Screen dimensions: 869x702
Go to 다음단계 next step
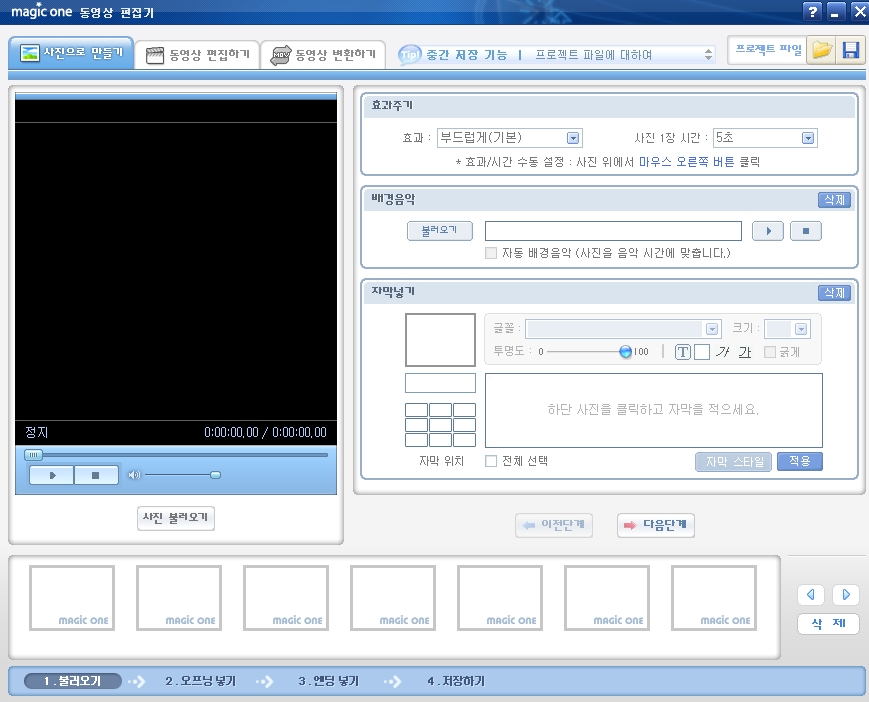click(656, 525)
